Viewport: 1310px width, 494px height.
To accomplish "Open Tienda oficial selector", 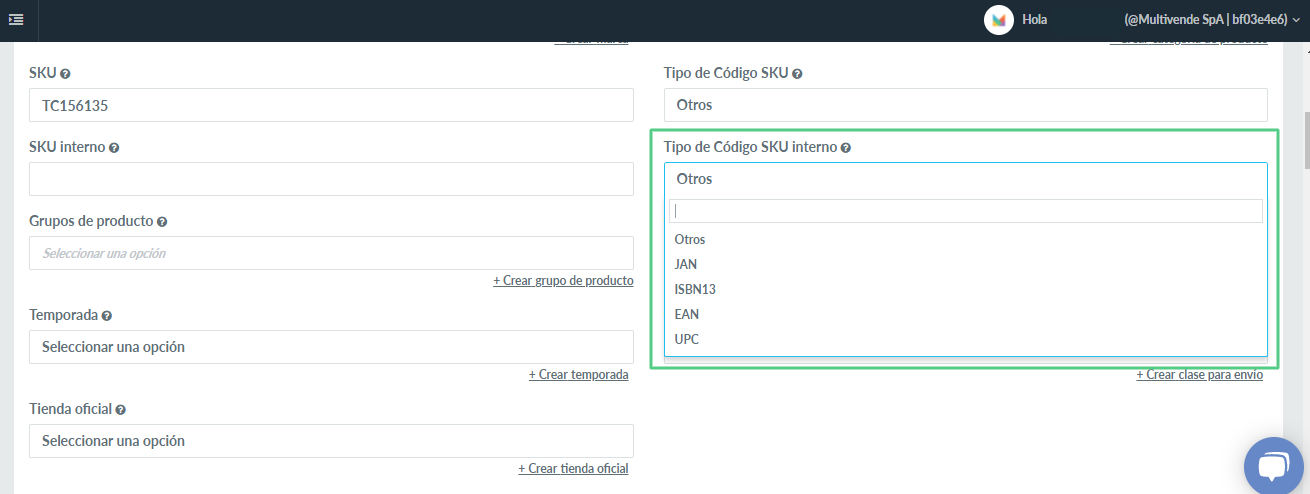I will [x=331, y=441].
